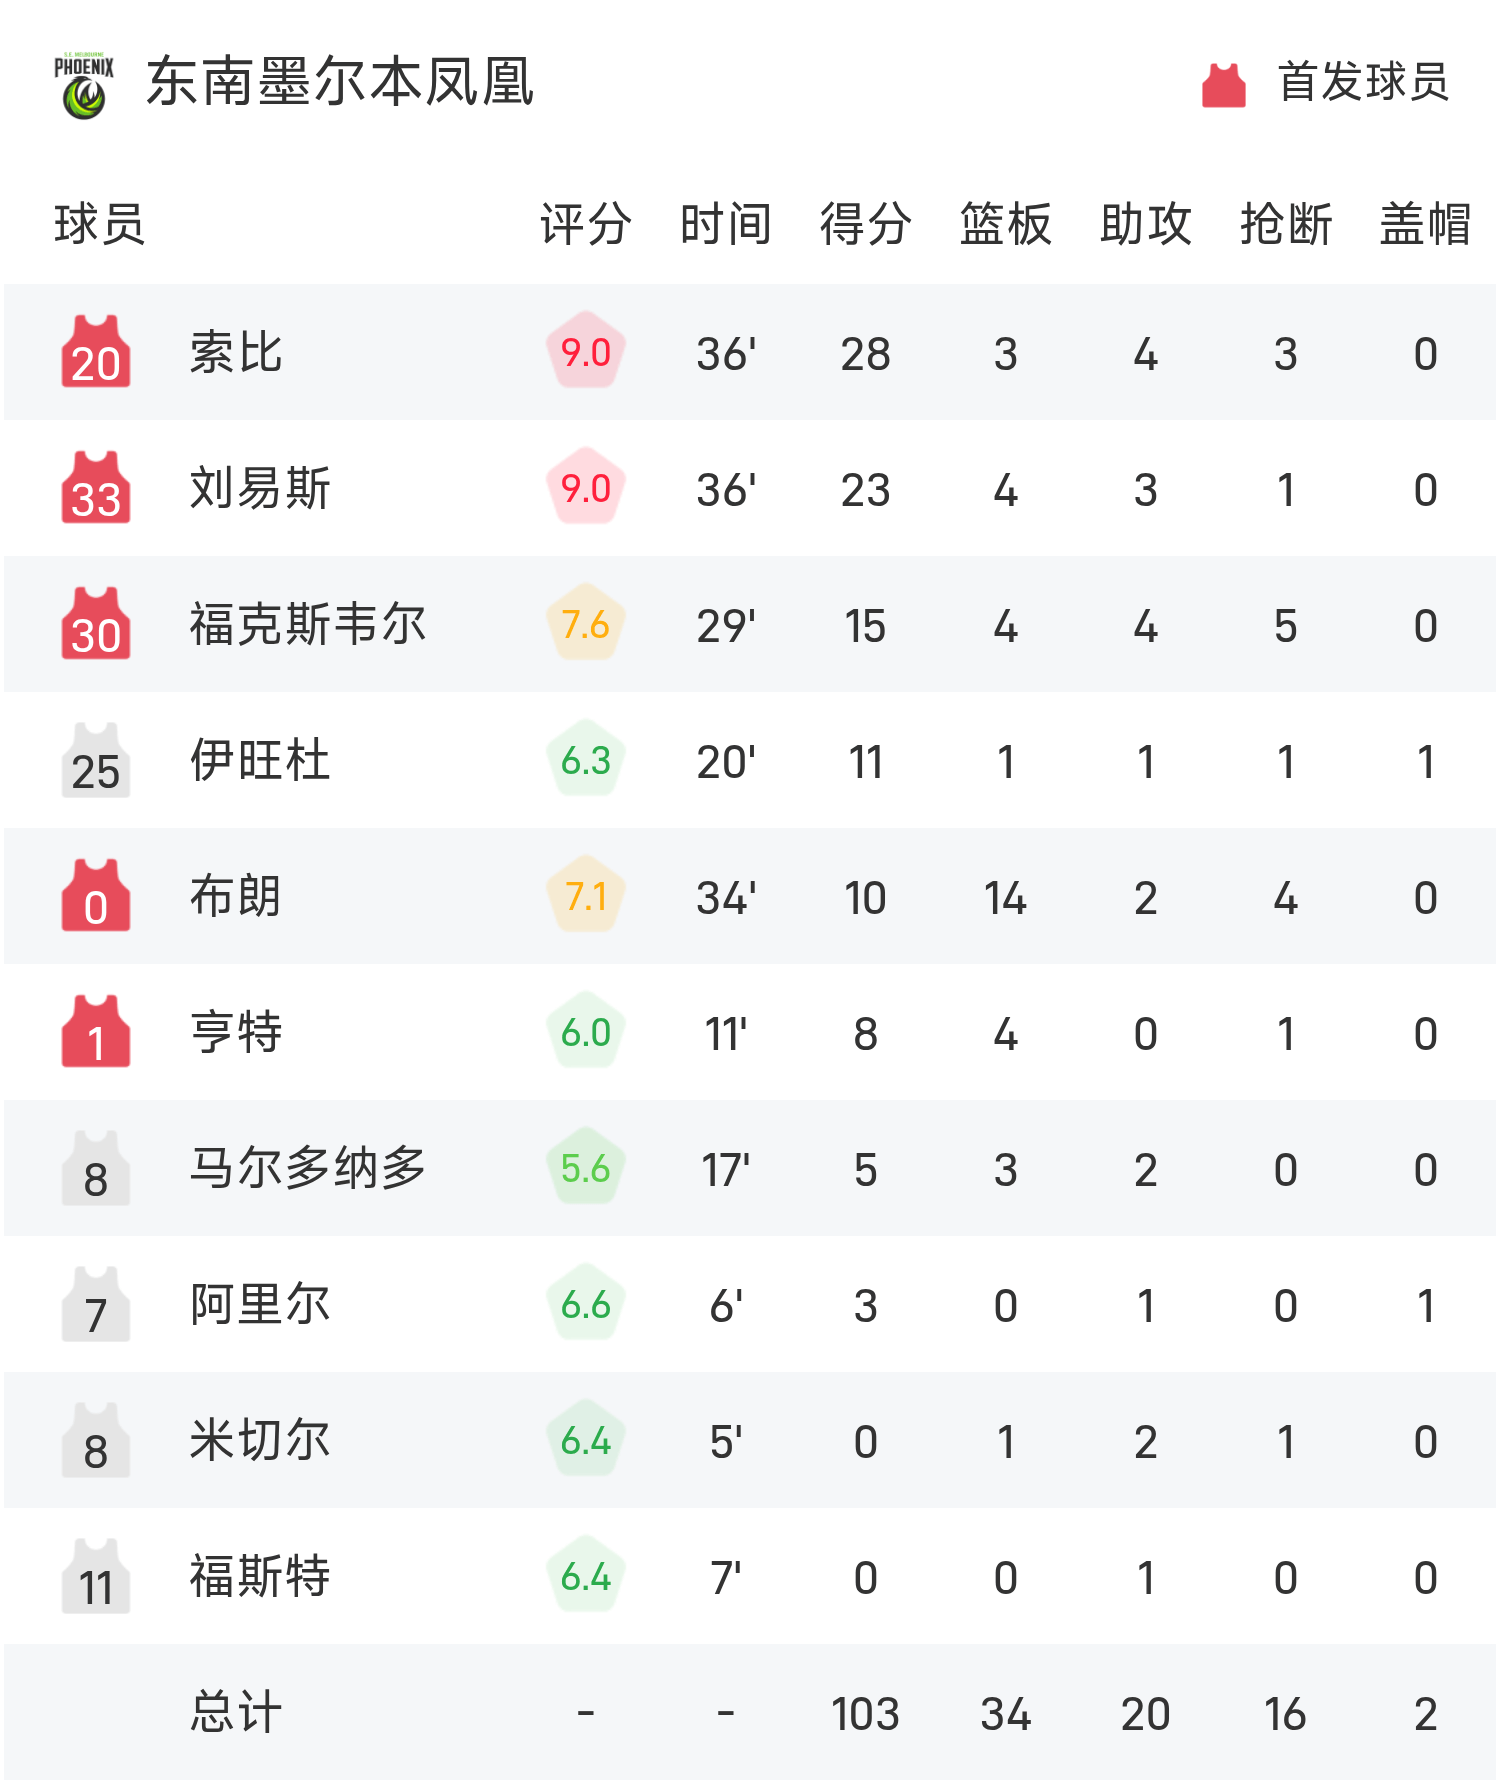Viewport: 1500px width, 1784px height.
Task: Select player 福克斯韦尔's name
Action: tap(308, 625)
